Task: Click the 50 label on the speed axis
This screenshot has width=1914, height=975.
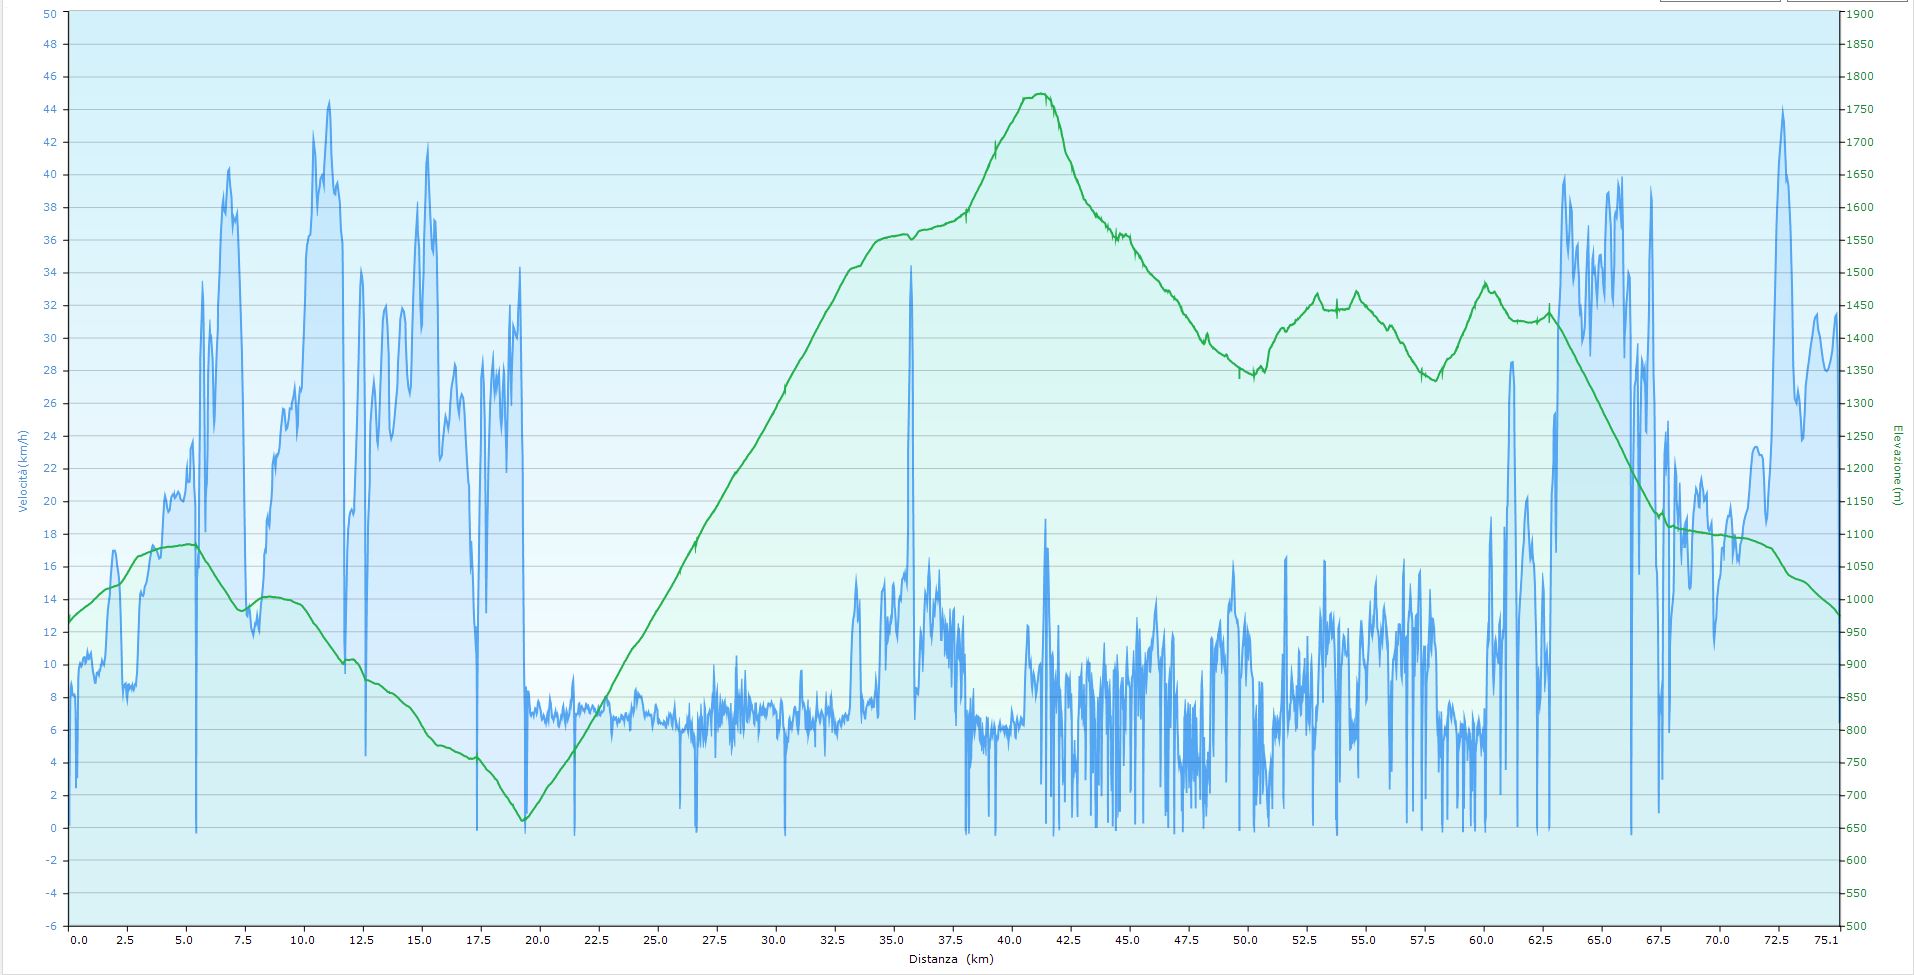Action: click(x=50, y=13)
